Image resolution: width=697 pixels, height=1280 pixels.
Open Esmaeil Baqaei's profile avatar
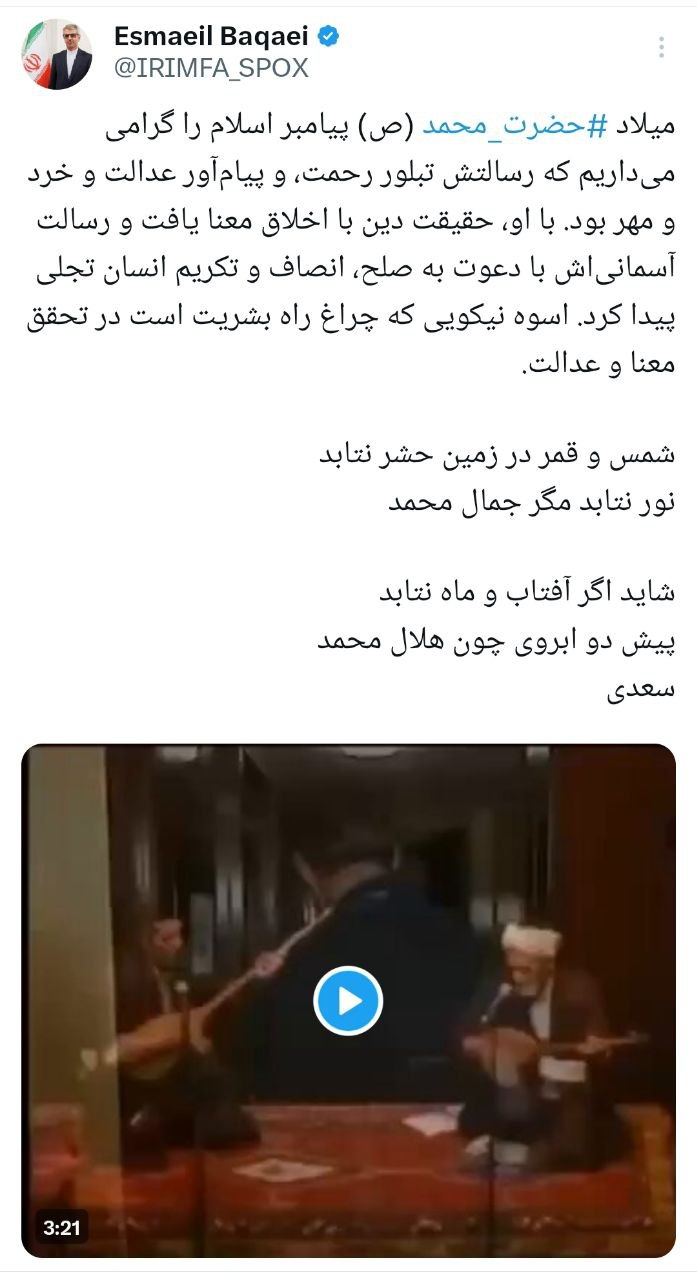tap(57, 54)
